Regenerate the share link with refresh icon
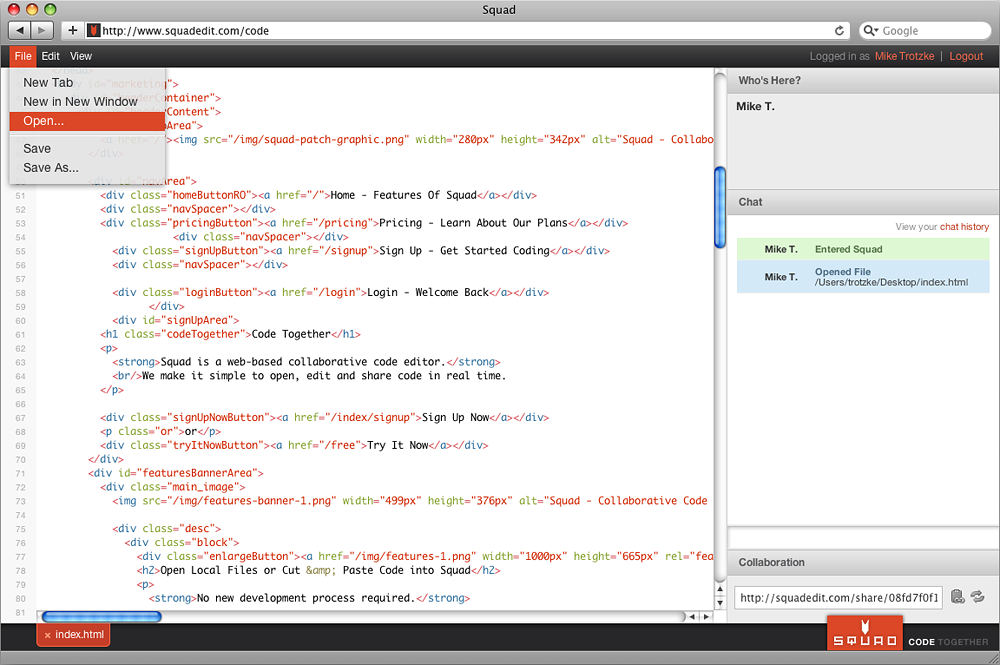Screen dimensions: 1000x665 pyautogui.click(x=978, y=597)
